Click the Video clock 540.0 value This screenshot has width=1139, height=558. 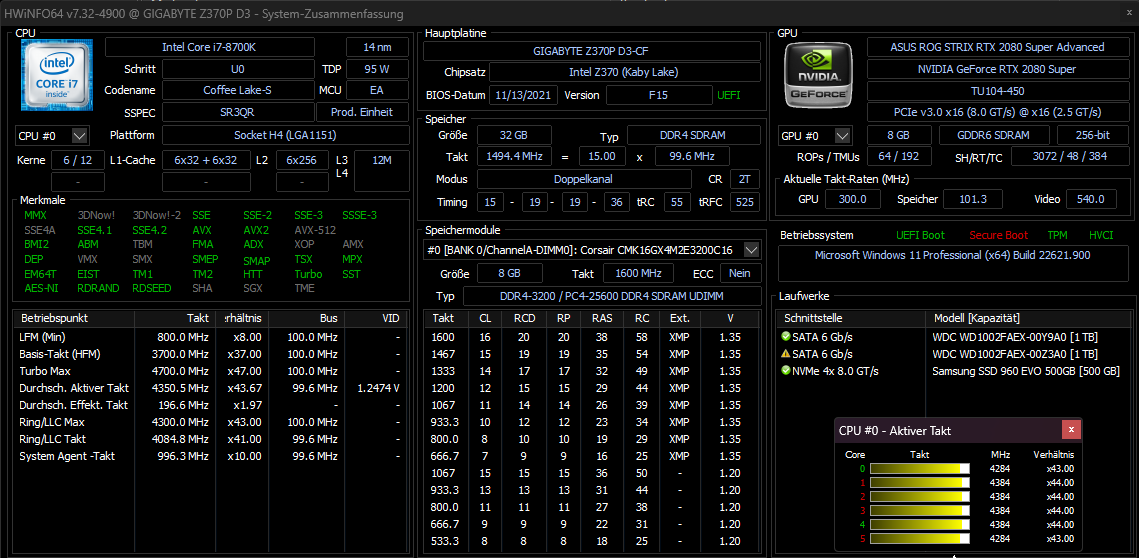click(1090, 199)
